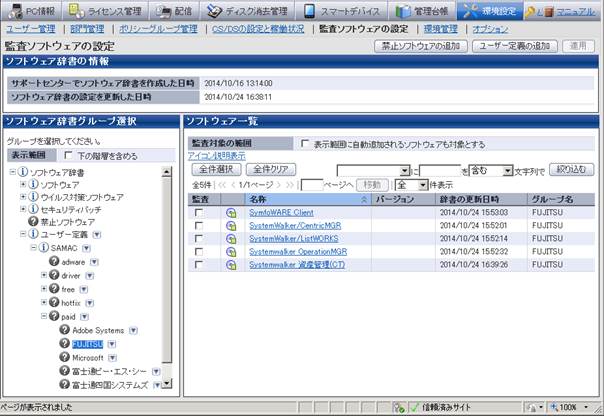Collapse the ユーザー定義 tree node
The width and height of the screenshot is (604, 416).
click(x=23, y=234)
